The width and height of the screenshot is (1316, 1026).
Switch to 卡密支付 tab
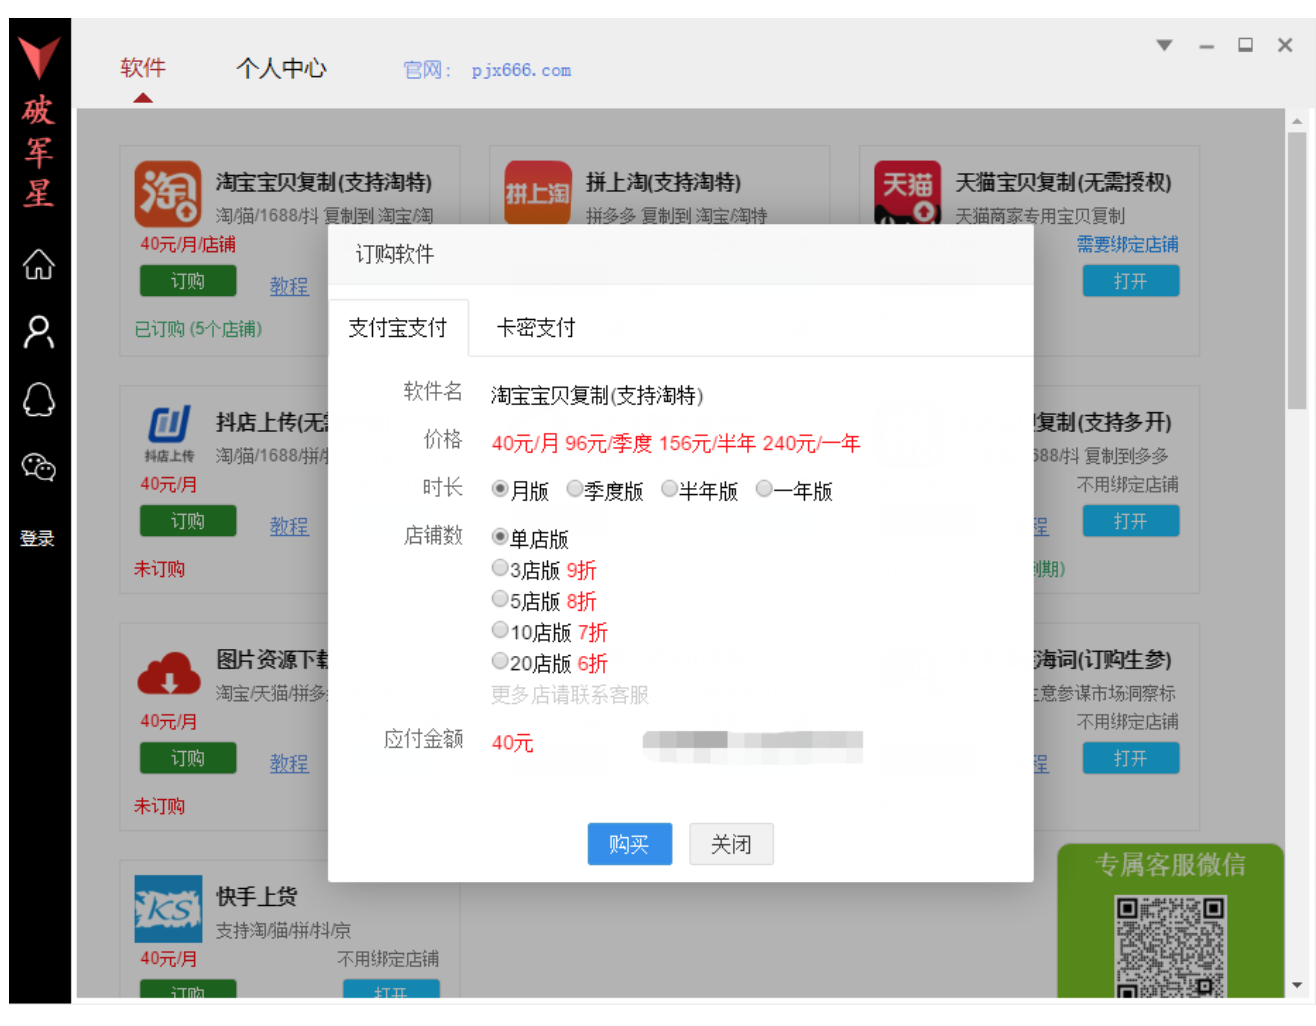pos(536,328)
